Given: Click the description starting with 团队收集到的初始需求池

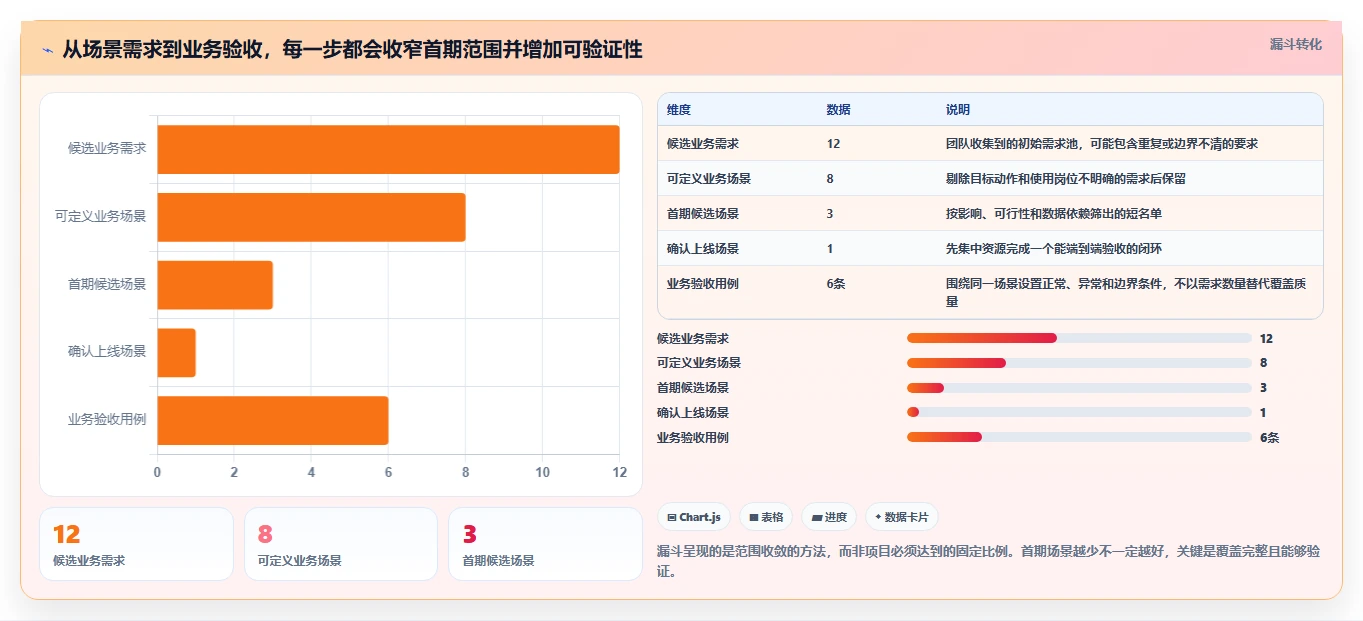Looking at the screenshot, I should [x=1102, y=144].
